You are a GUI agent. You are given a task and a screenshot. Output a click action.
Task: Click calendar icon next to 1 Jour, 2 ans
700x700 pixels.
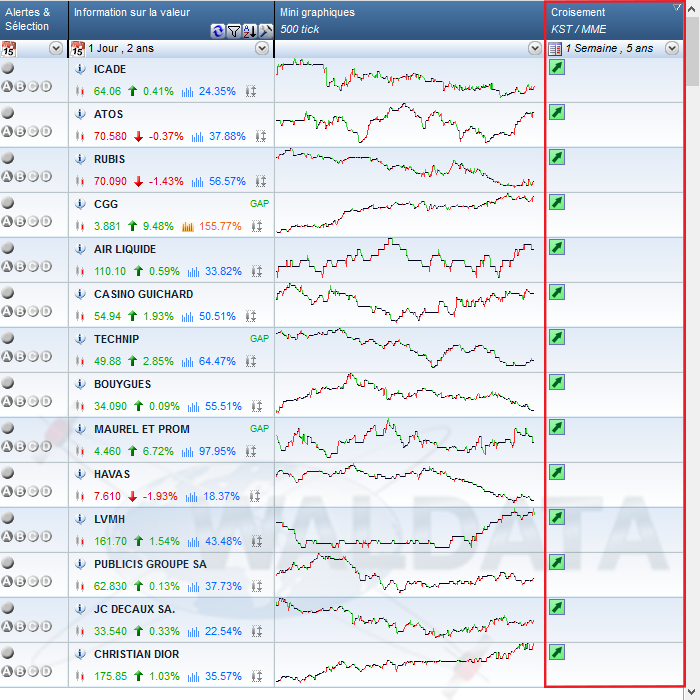[78, 49]
